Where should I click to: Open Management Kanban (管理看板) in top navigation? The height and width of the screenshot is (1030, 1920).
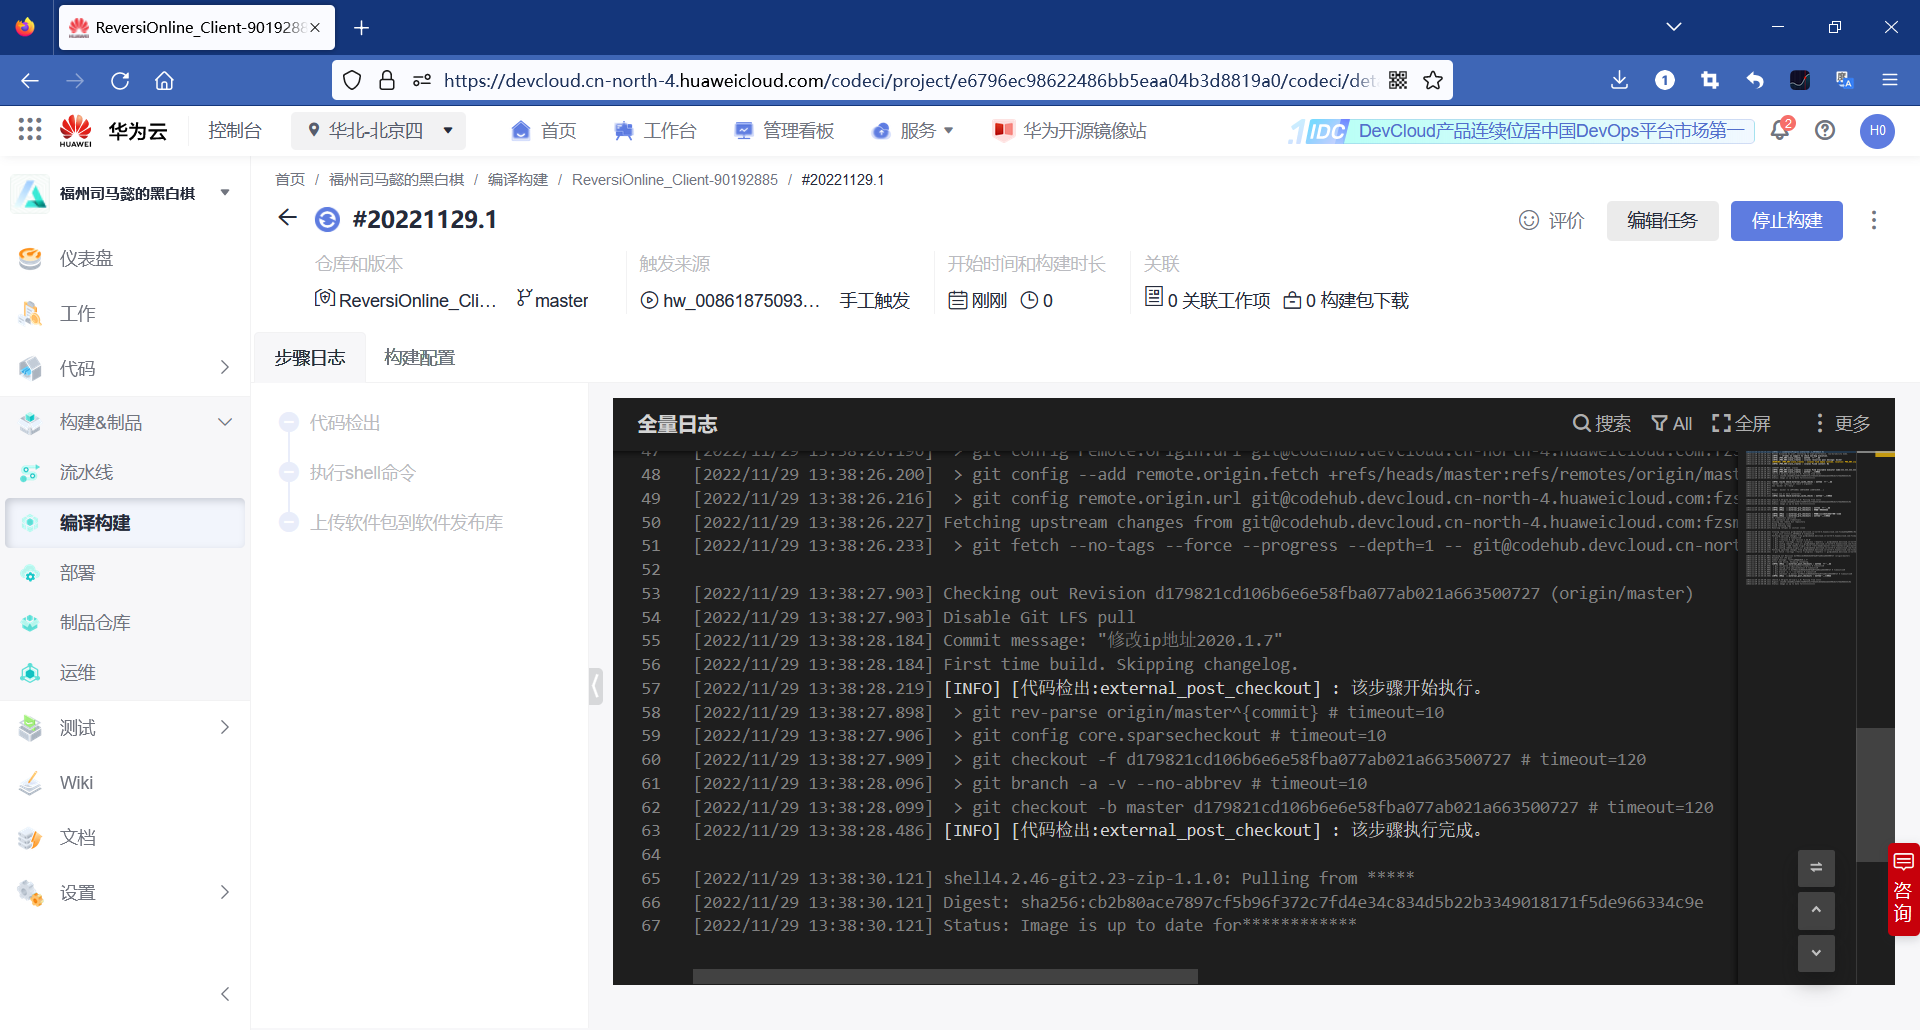pos(784,130)
